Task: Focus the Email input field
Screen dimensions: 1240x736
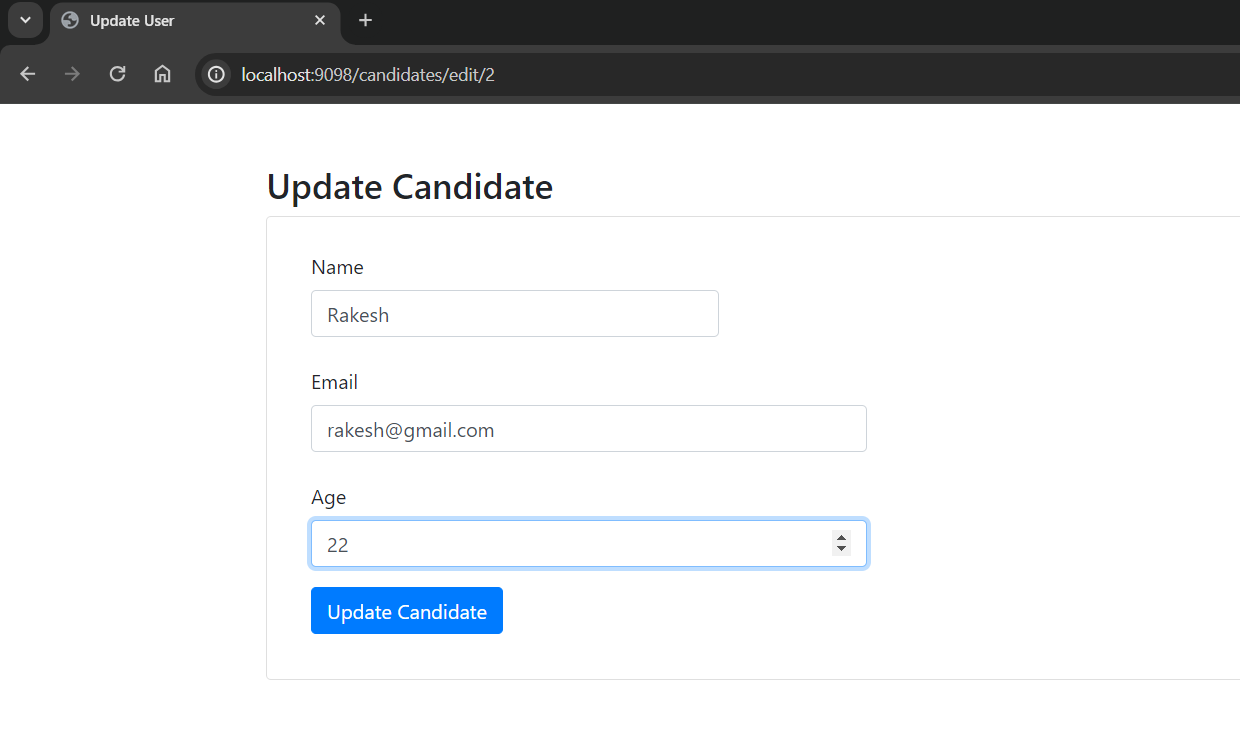Action: coord(588,429)
